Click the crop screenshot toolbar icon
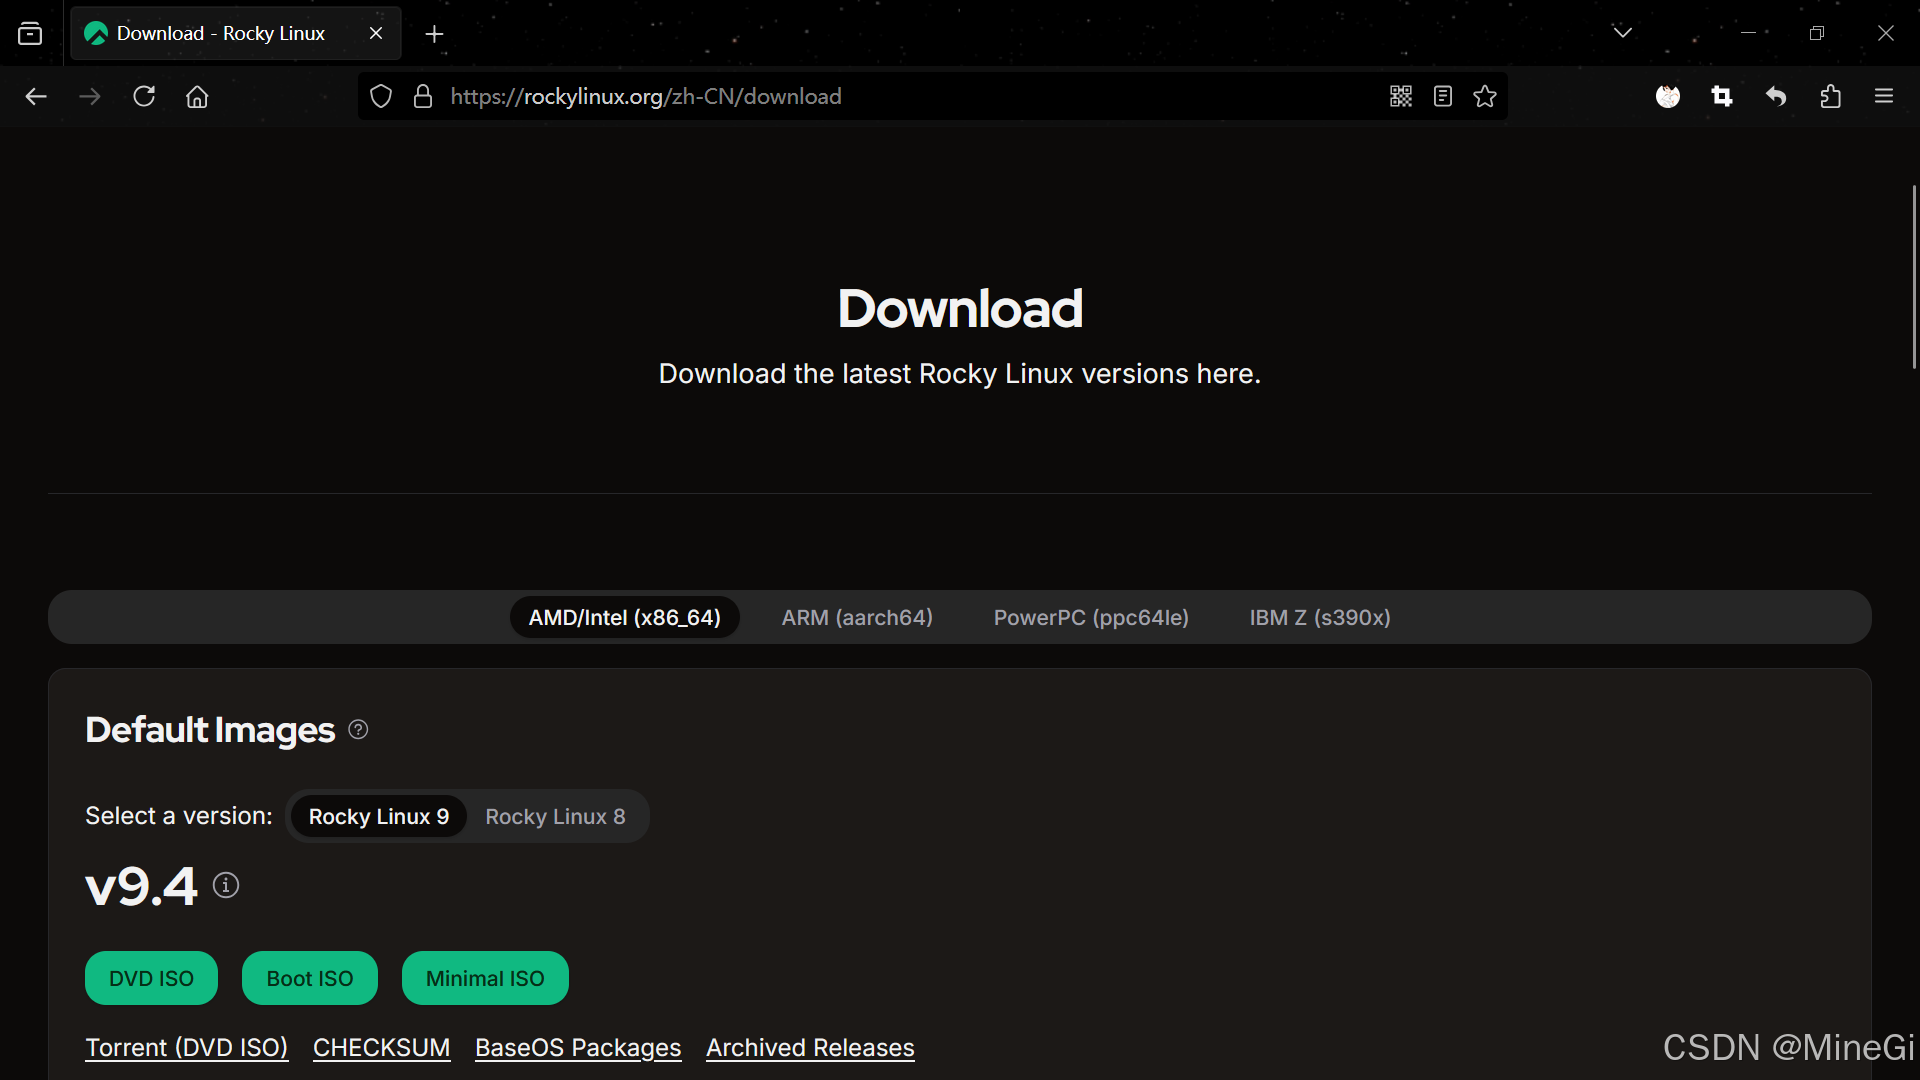The width and height of the screenshot is (1920, 1080). [1722, 96]
